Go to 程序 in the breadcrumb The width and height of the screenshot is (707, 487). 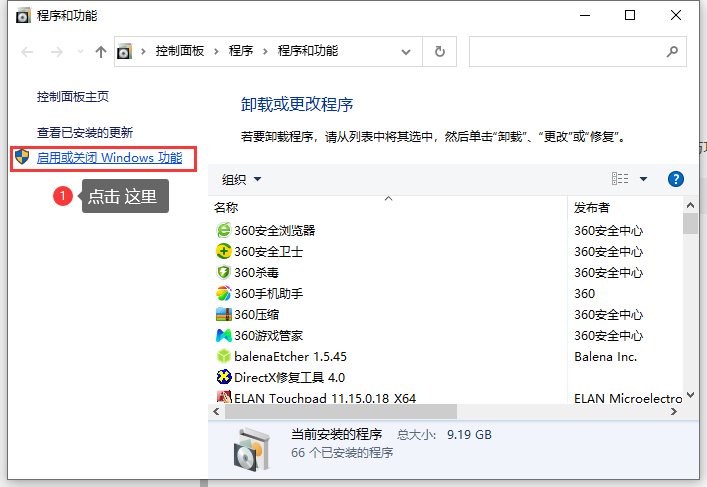click(x=241, y=51)
